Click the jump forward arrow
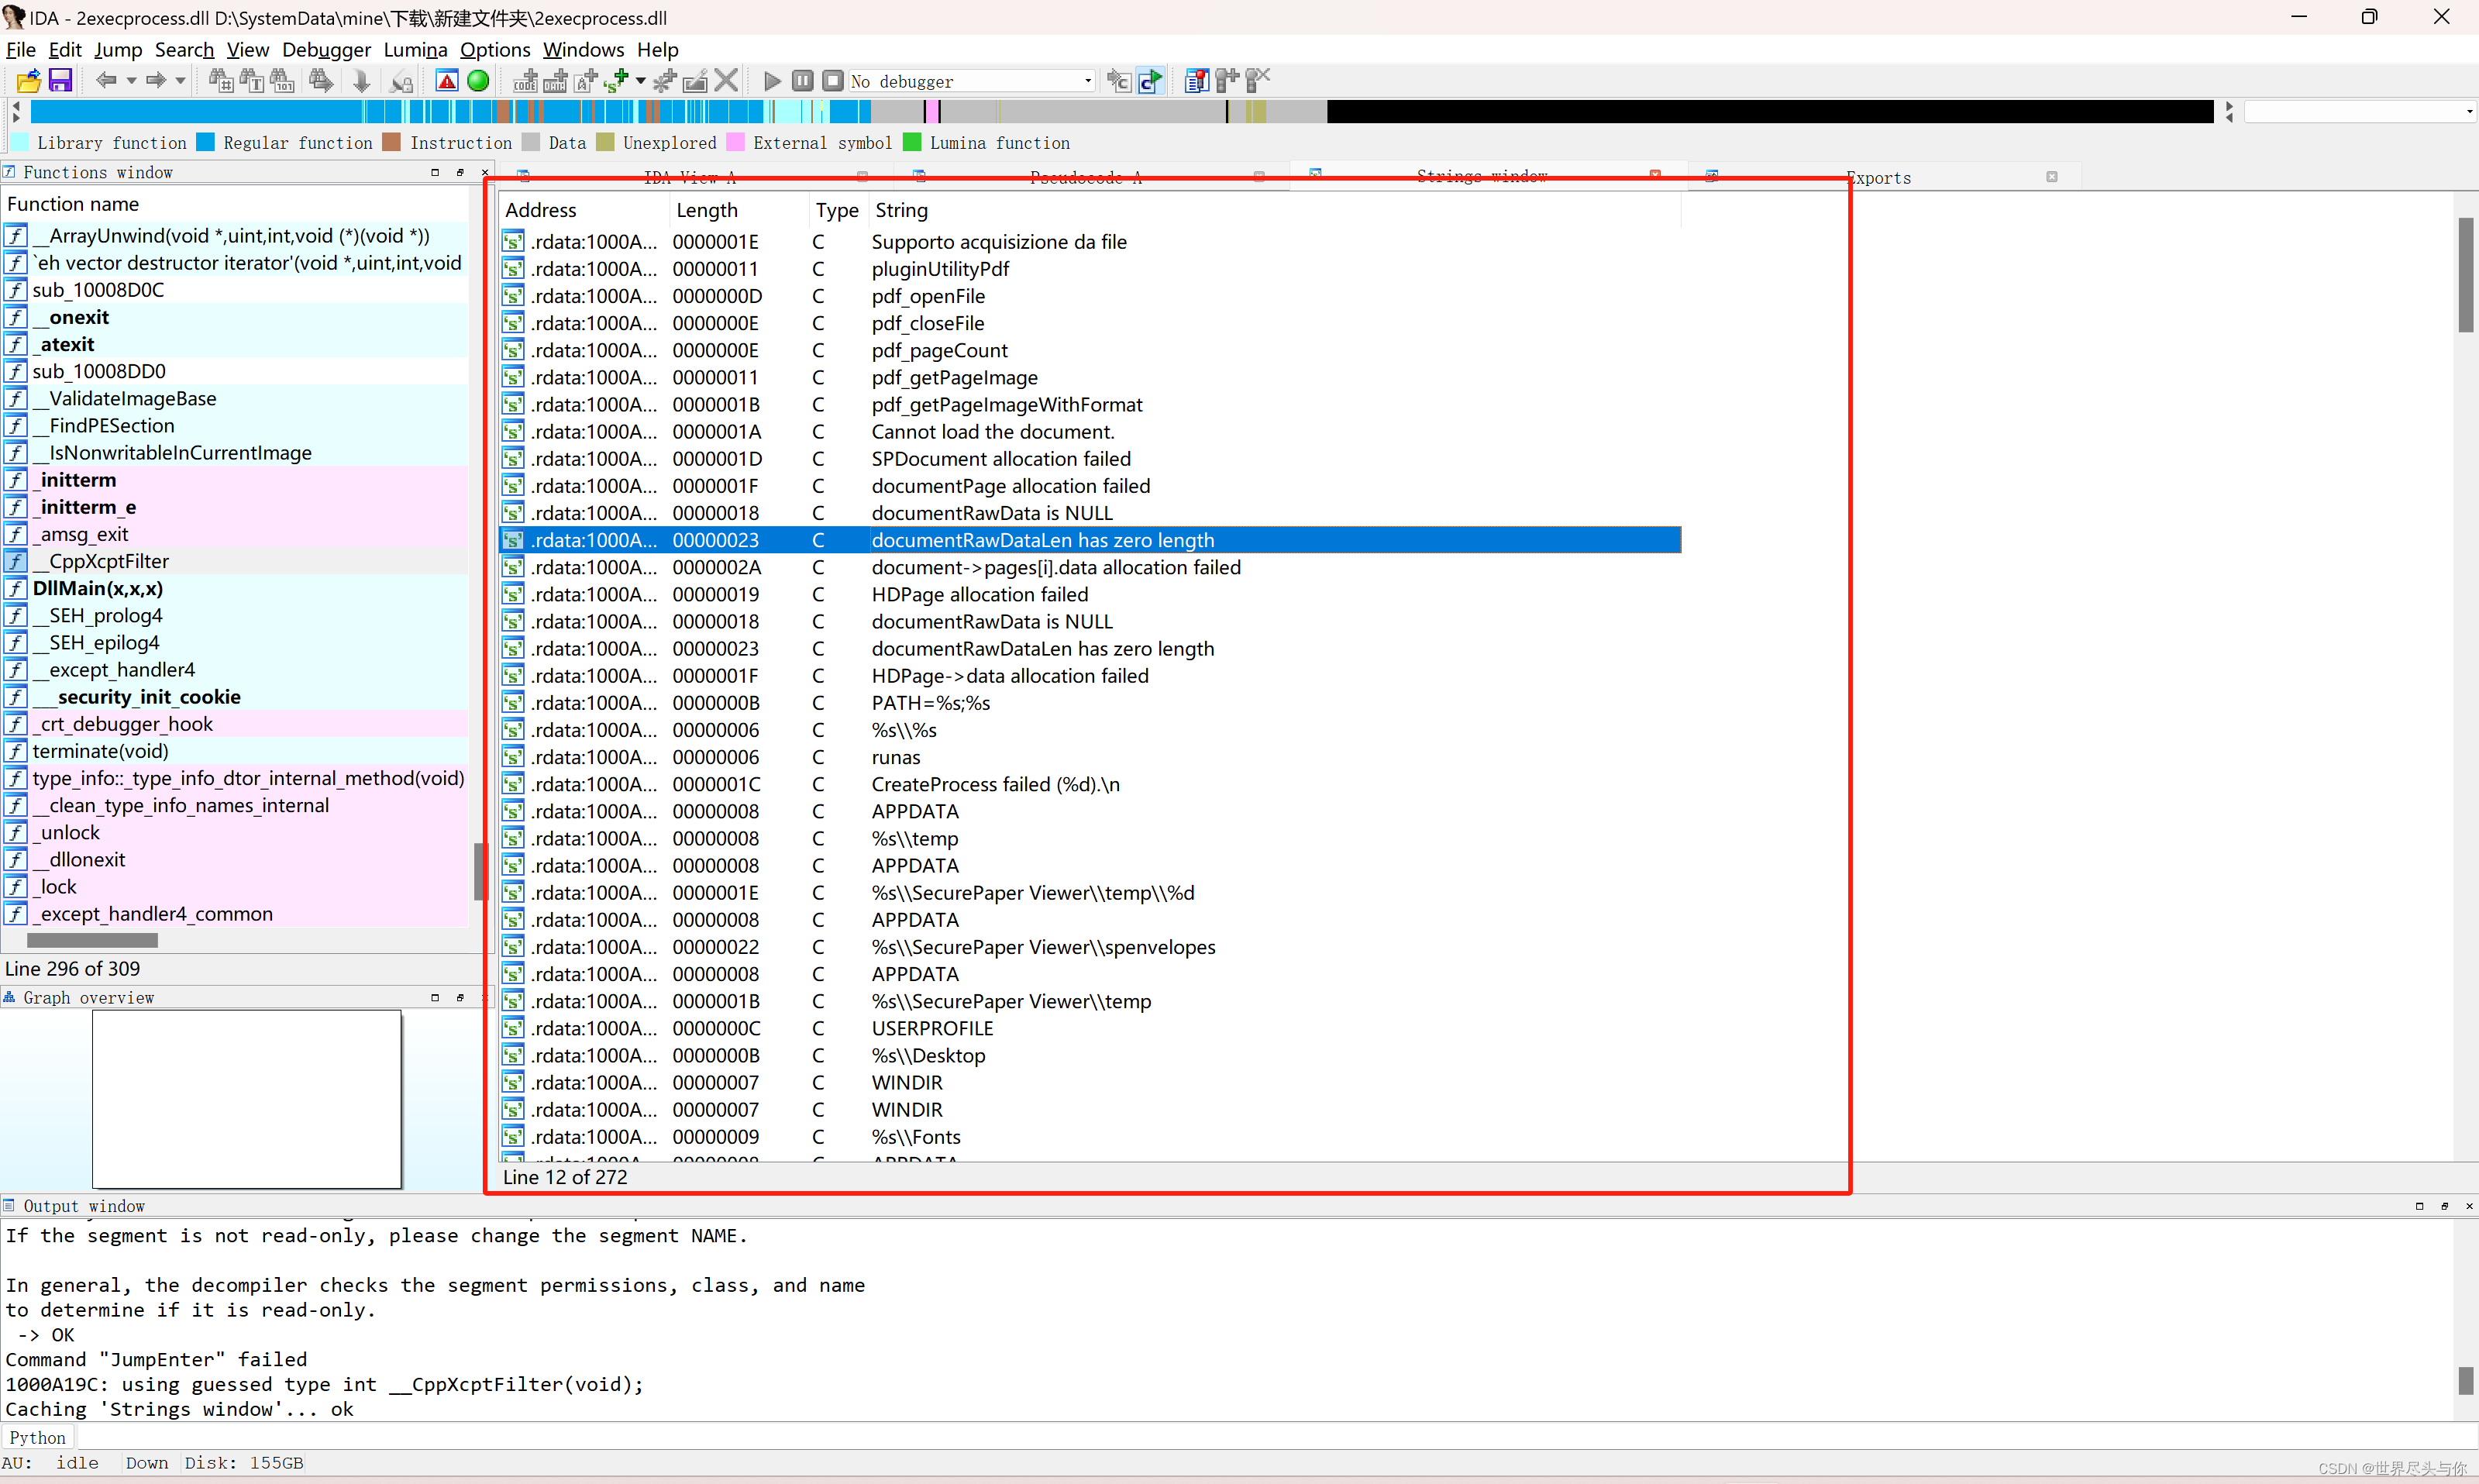Image resolution: width=2479 pixels, height=1484 pixels. click(156, 81)
